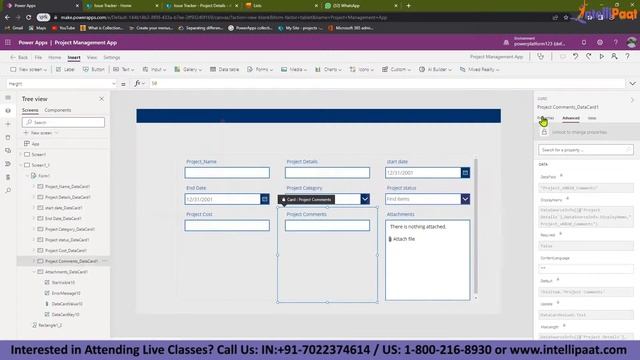The image size is (640, 360).
Task: Click the Undo arrow icon
Action: coord(576,57)
